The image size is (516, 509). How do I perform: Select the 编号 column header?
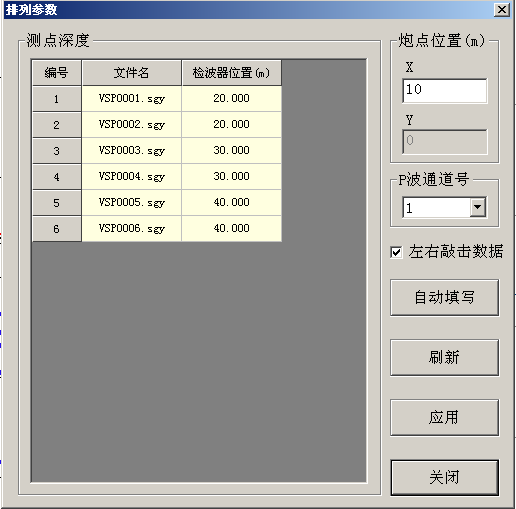point(57,72)
